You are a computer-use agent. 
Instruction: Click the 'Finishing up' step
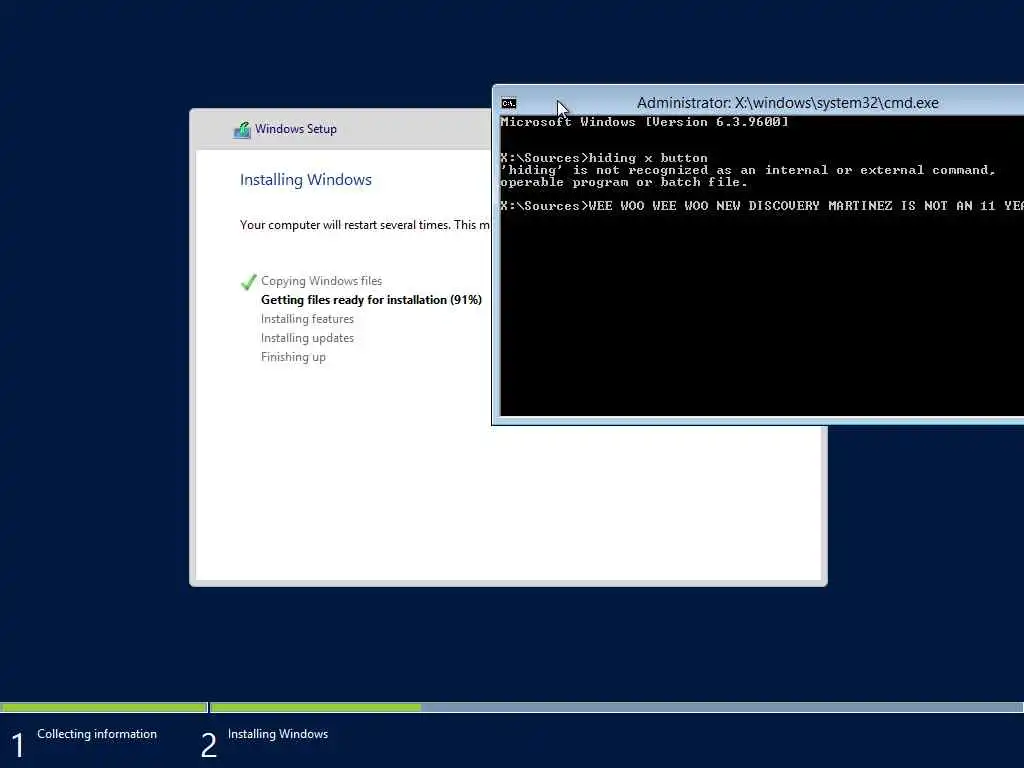tap(293, 357)
